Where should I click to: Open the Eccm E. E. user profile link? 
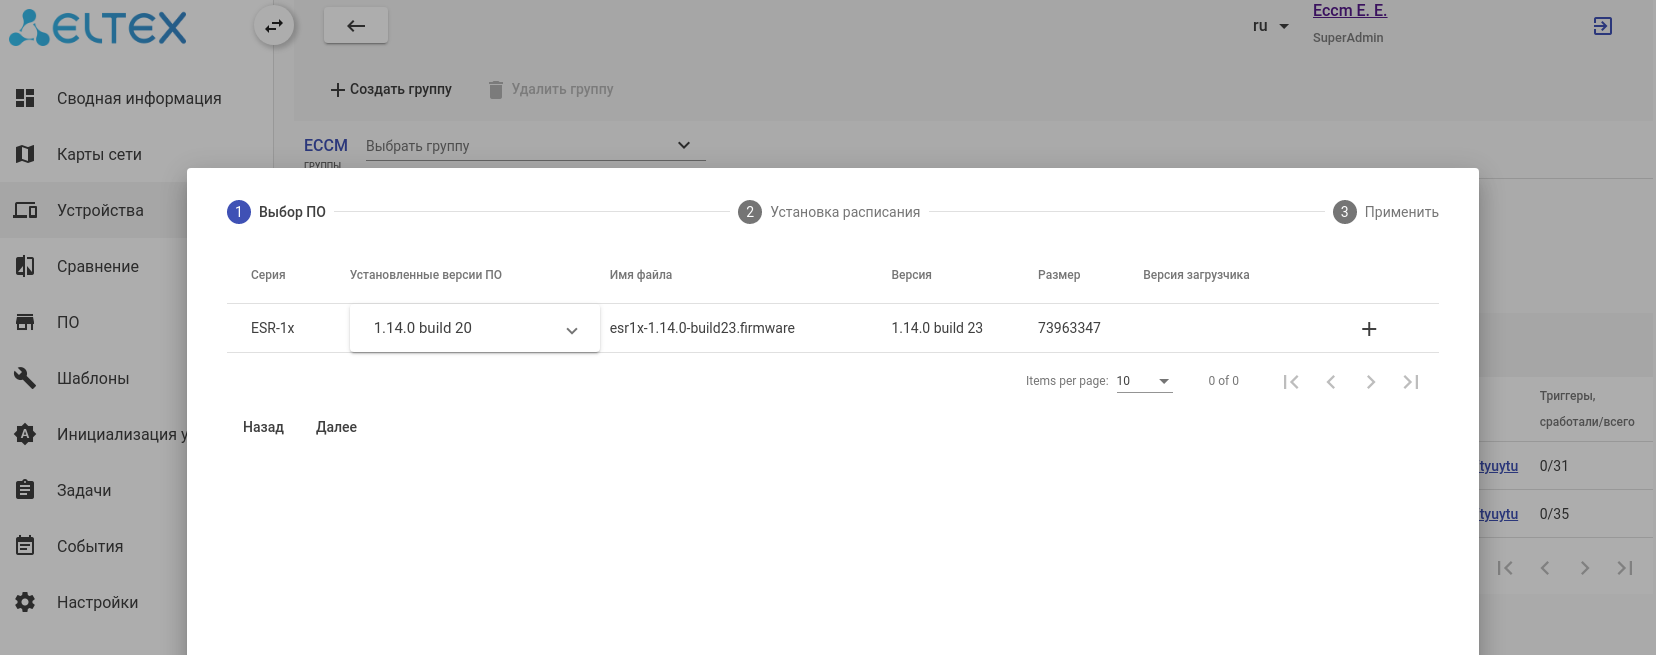click(x=1349, y=11)
